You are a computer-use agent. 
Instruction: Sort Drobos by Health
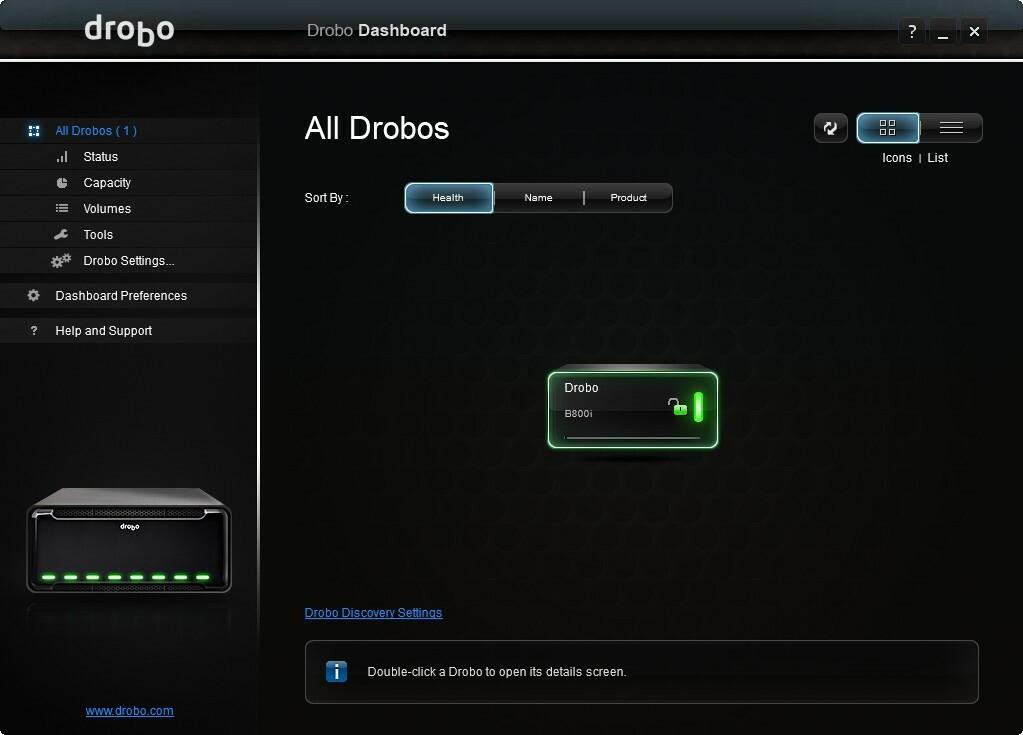(449, 198)
